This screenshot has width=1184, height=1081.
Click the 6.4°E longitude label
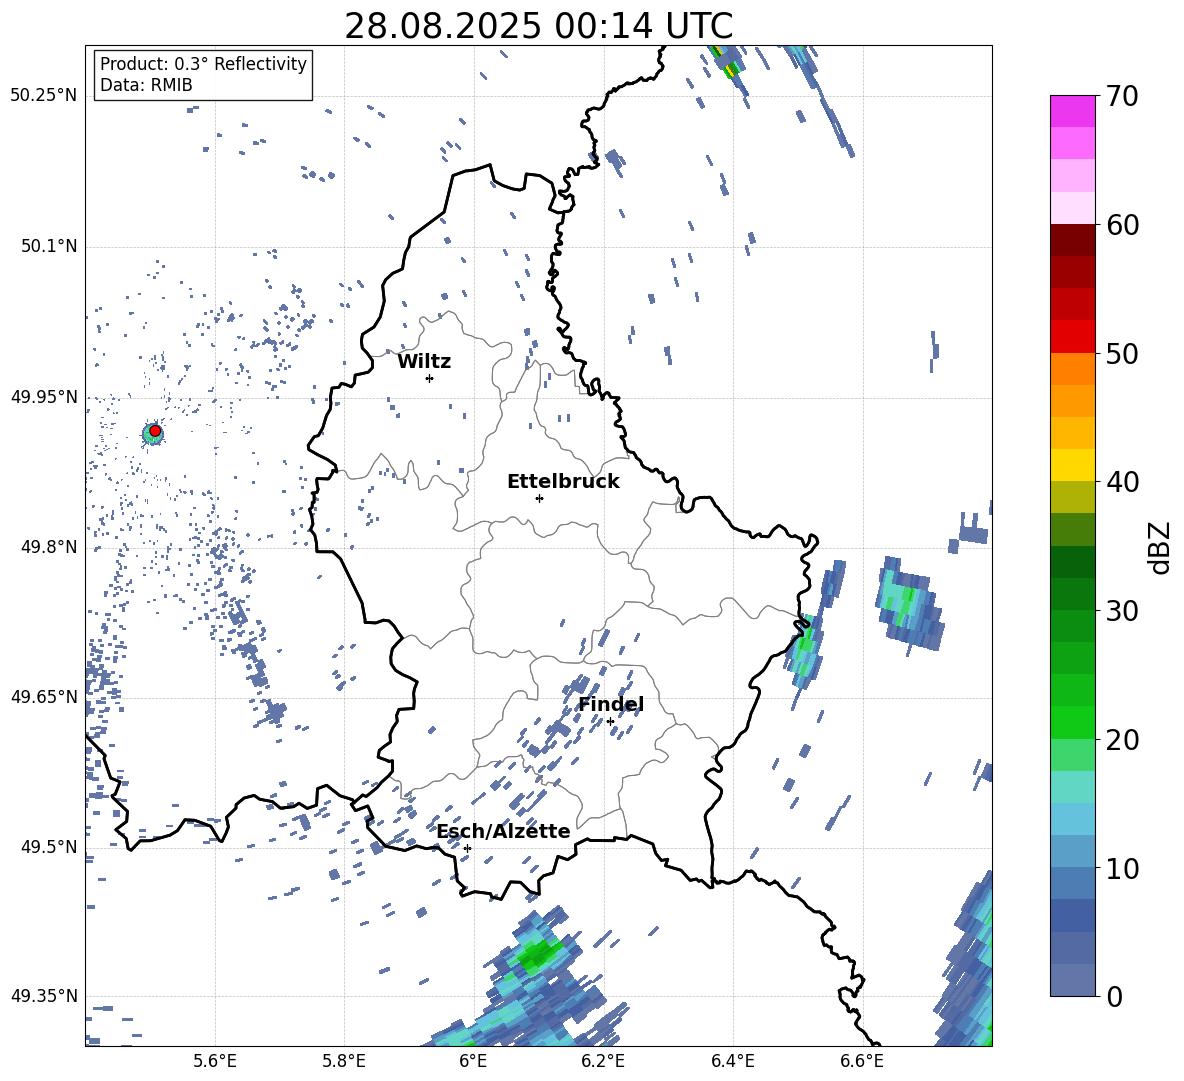pyautogui.click(x=732, y=1061)
